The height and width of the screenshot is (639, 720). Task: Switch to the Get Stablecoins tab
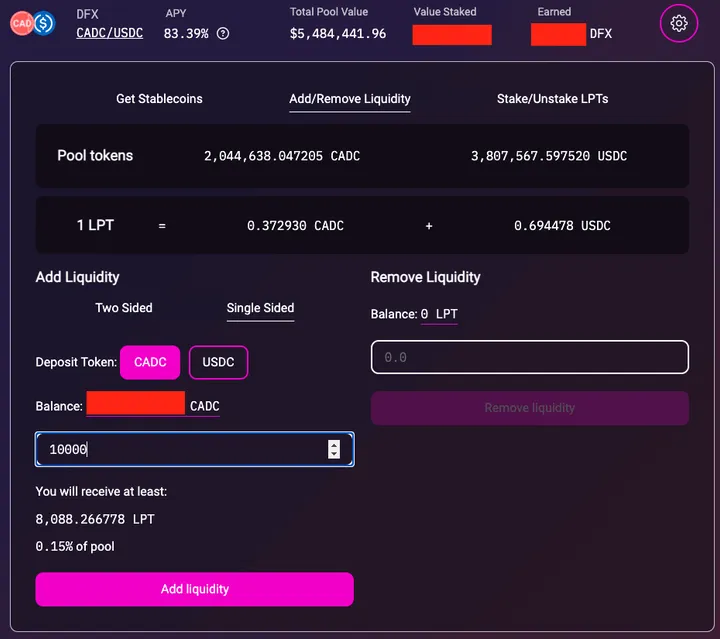(159, 99)
